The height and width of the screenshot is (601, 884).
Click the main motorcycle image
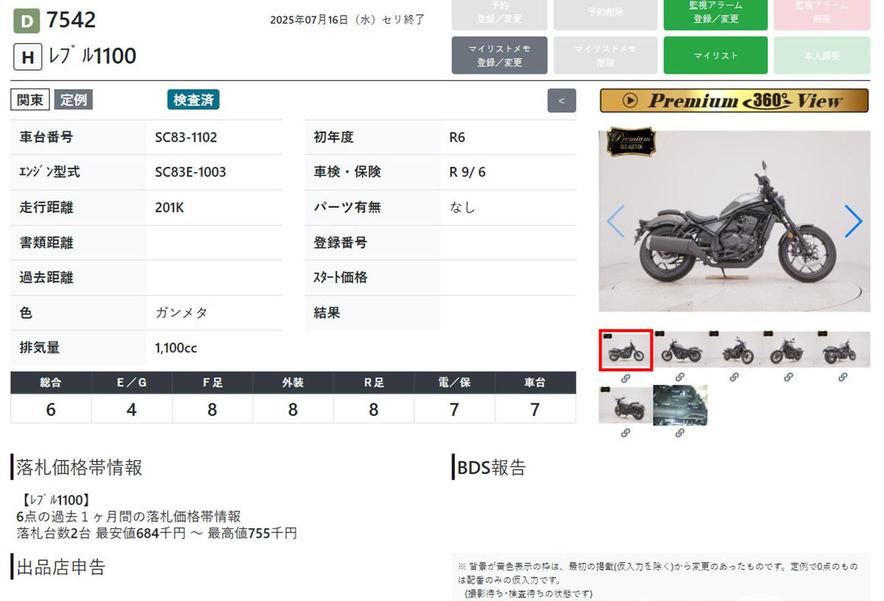734,221
